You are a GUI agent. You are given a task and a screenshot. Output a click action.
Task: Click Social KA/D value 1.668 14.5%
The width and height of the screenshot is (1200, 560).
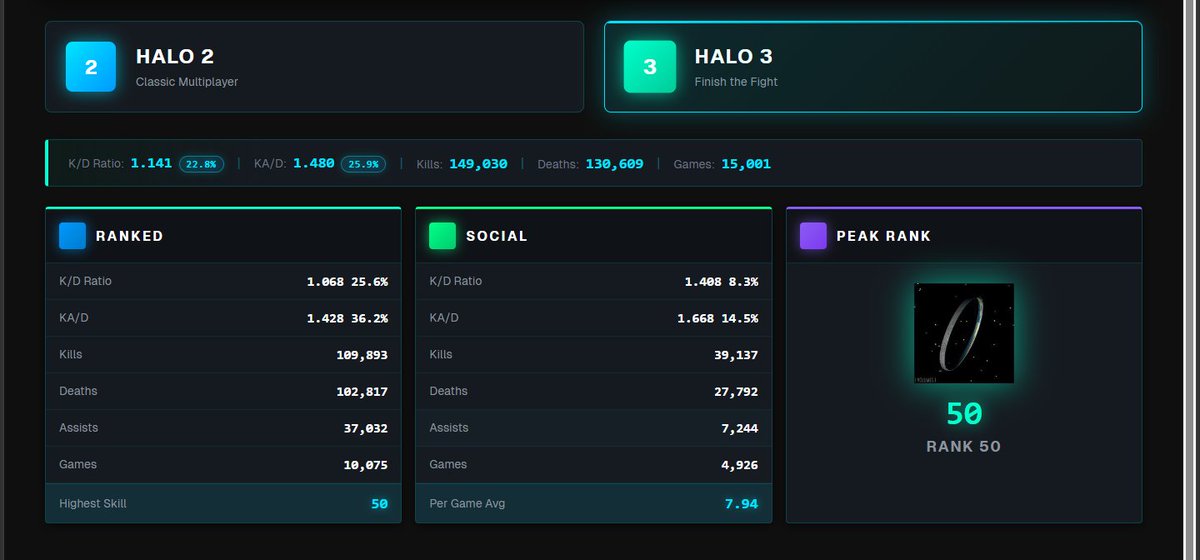pyautogui.click(x=717, y=318)
